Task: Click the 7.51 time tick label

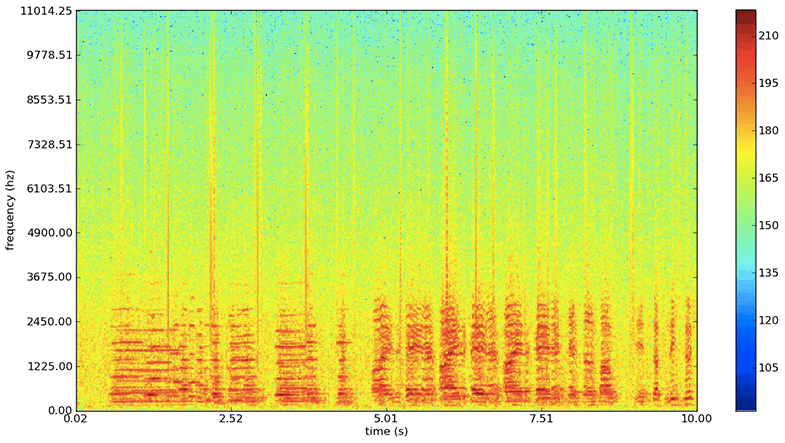Action: pyautogui.click(x=542, y=418)
